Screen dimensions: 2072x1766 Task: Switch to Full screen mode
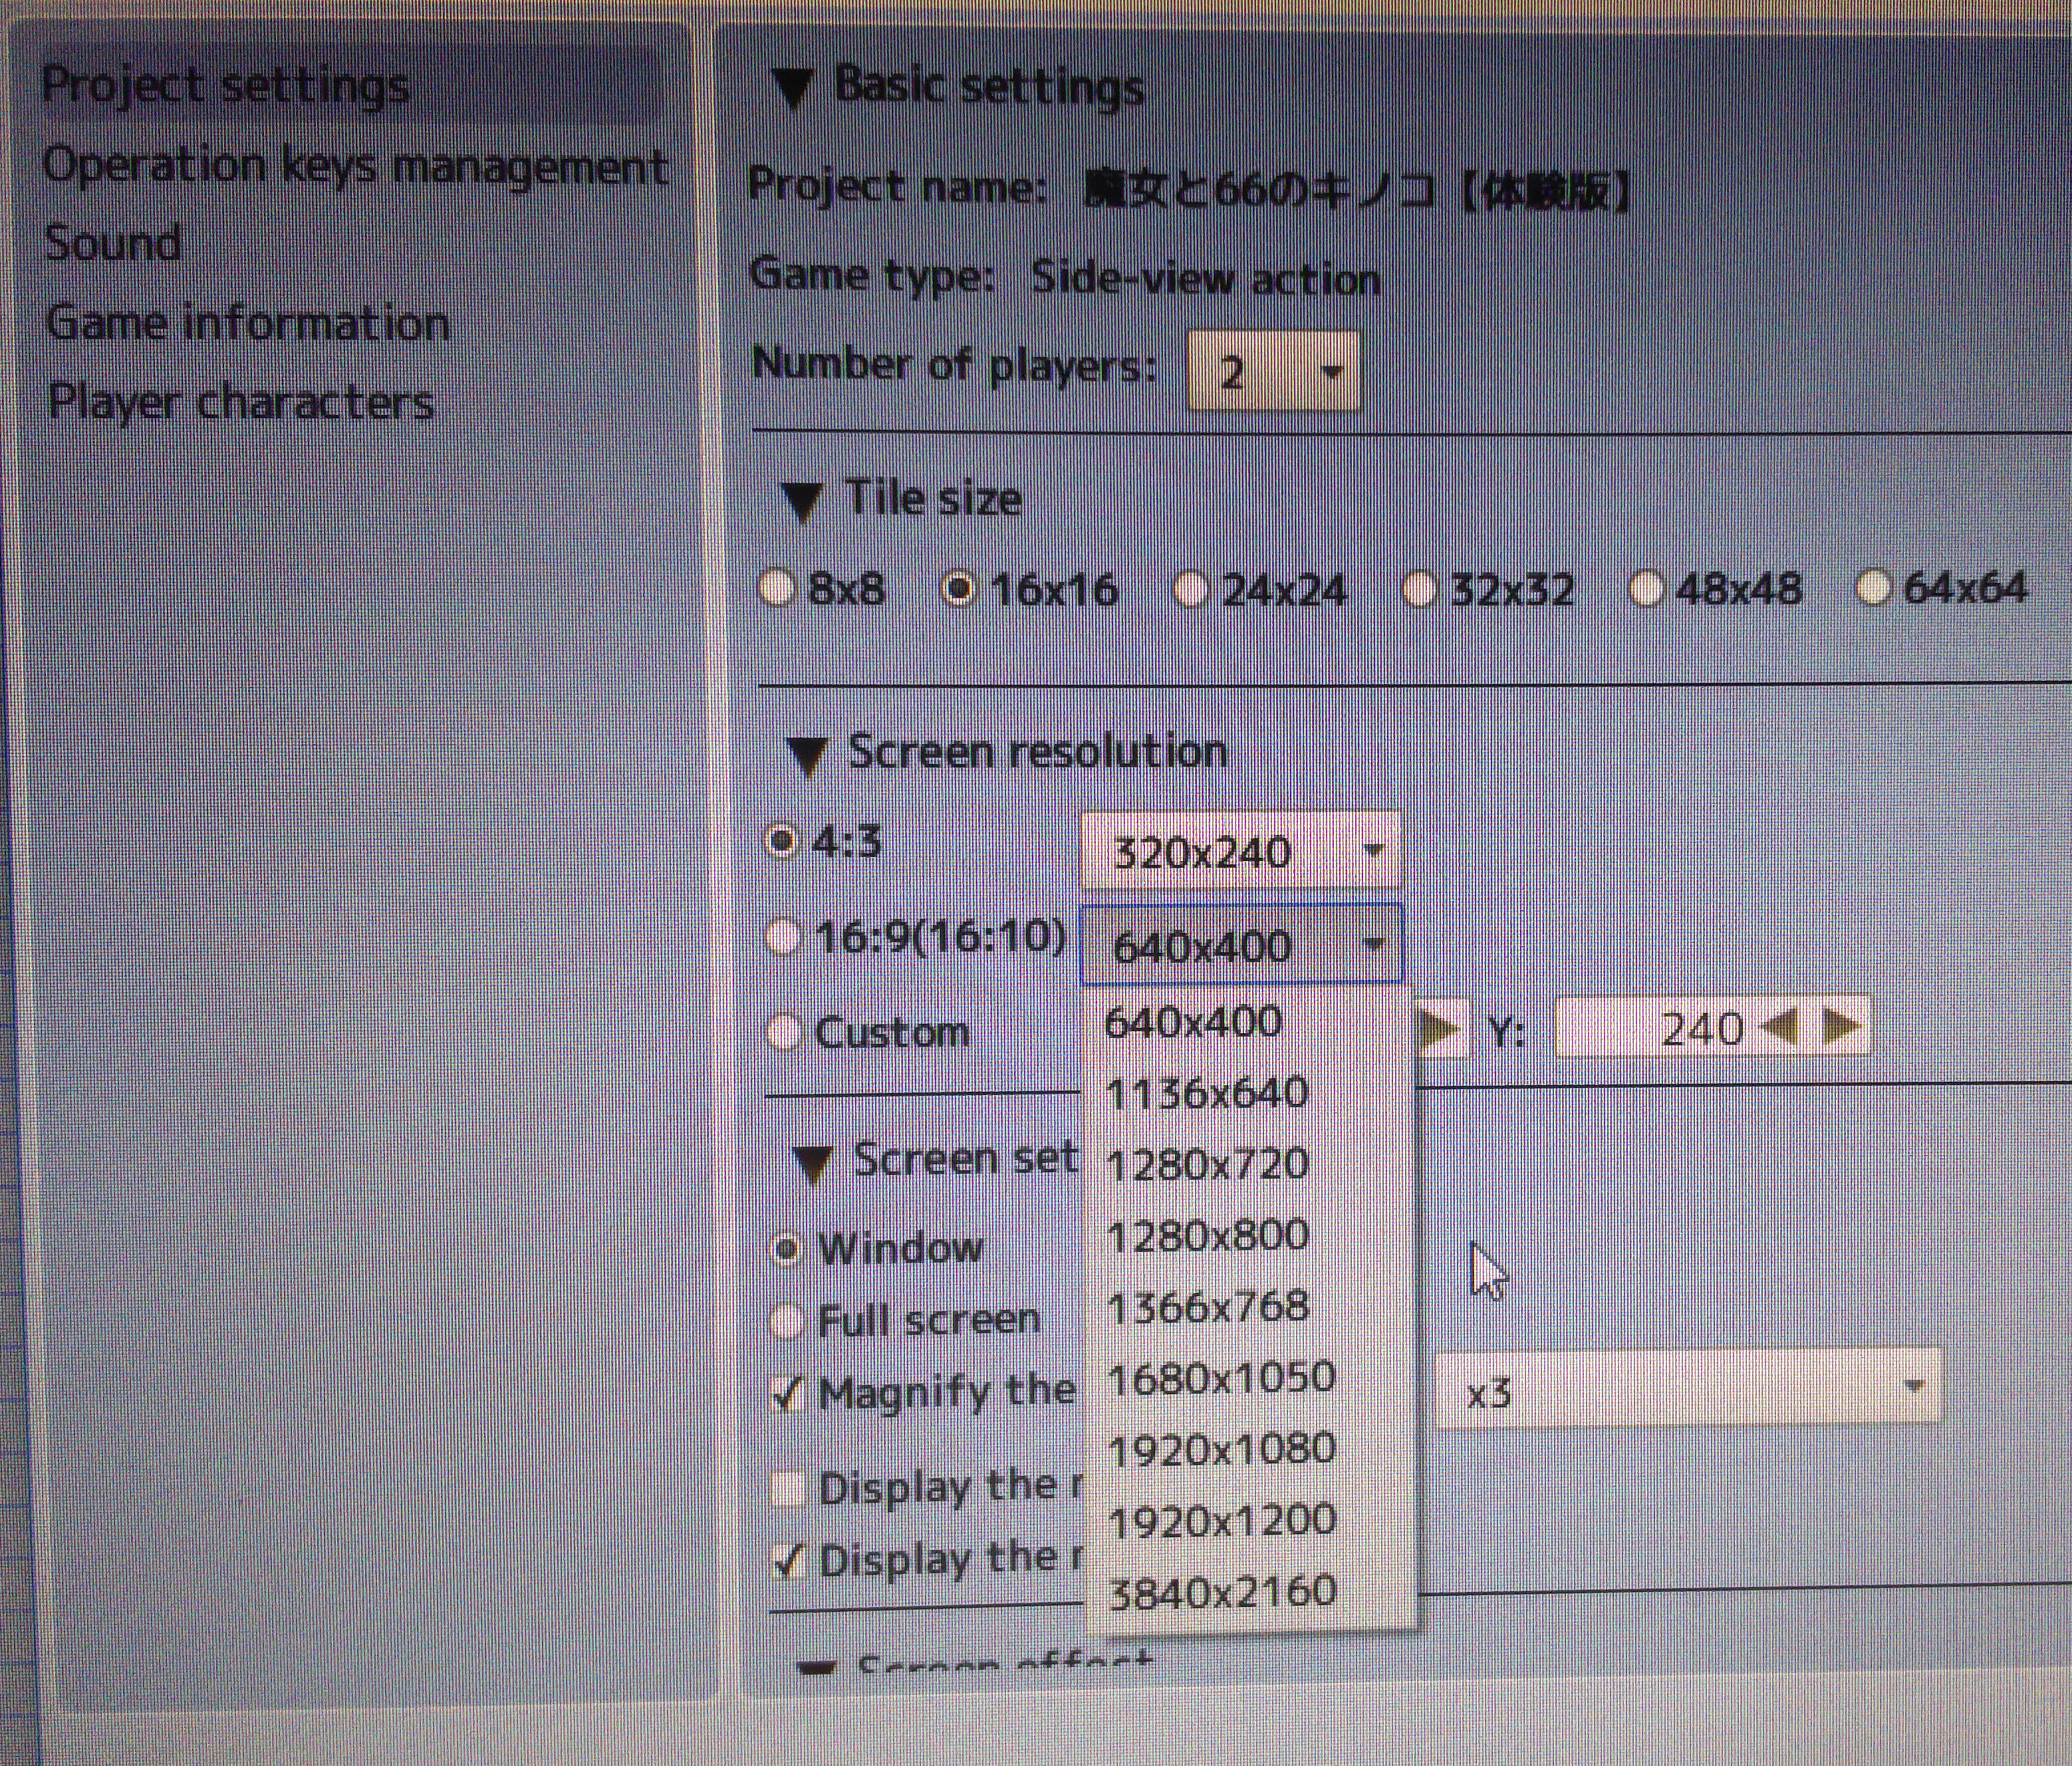(788, 1321)
